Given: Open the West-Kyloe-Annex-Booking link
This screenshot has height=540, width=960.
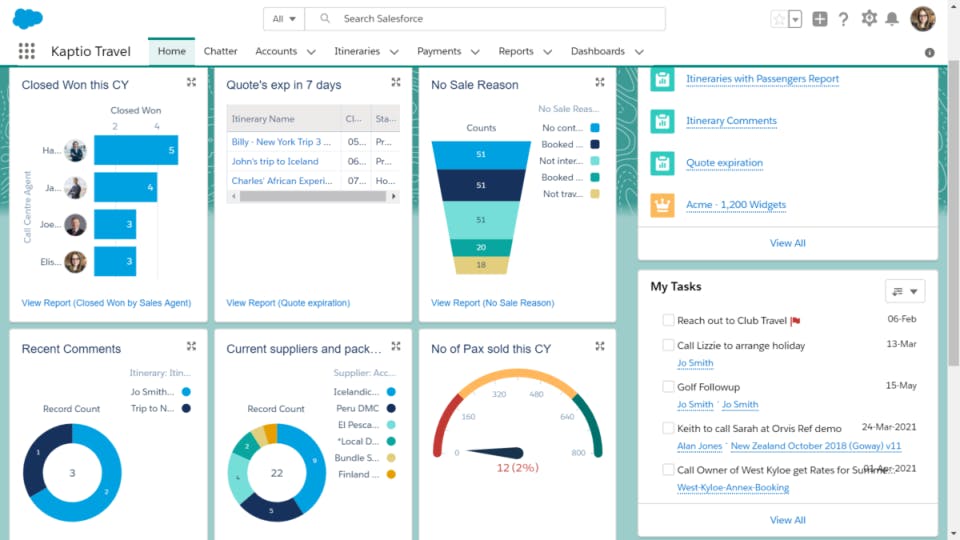Looking at the screenshot, I should [x=733, y=487].
